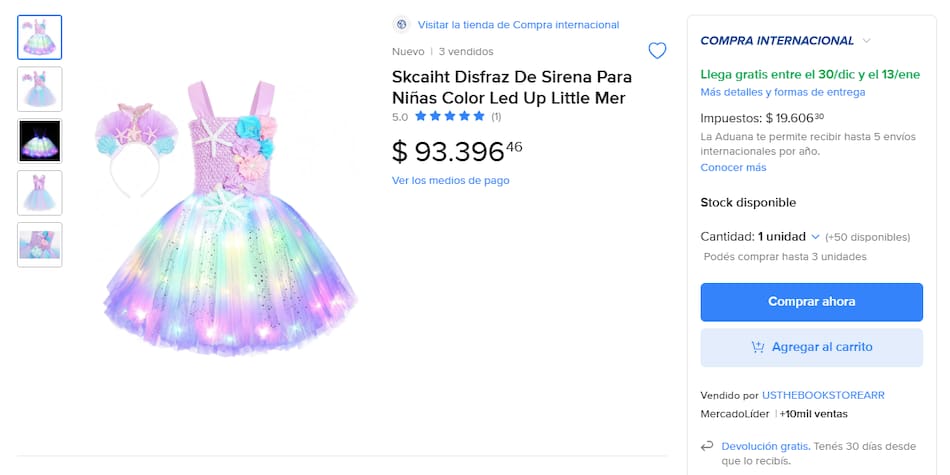Click the five-star rating icons
This screenshot has height=475, width=950.
pos(450,116)
